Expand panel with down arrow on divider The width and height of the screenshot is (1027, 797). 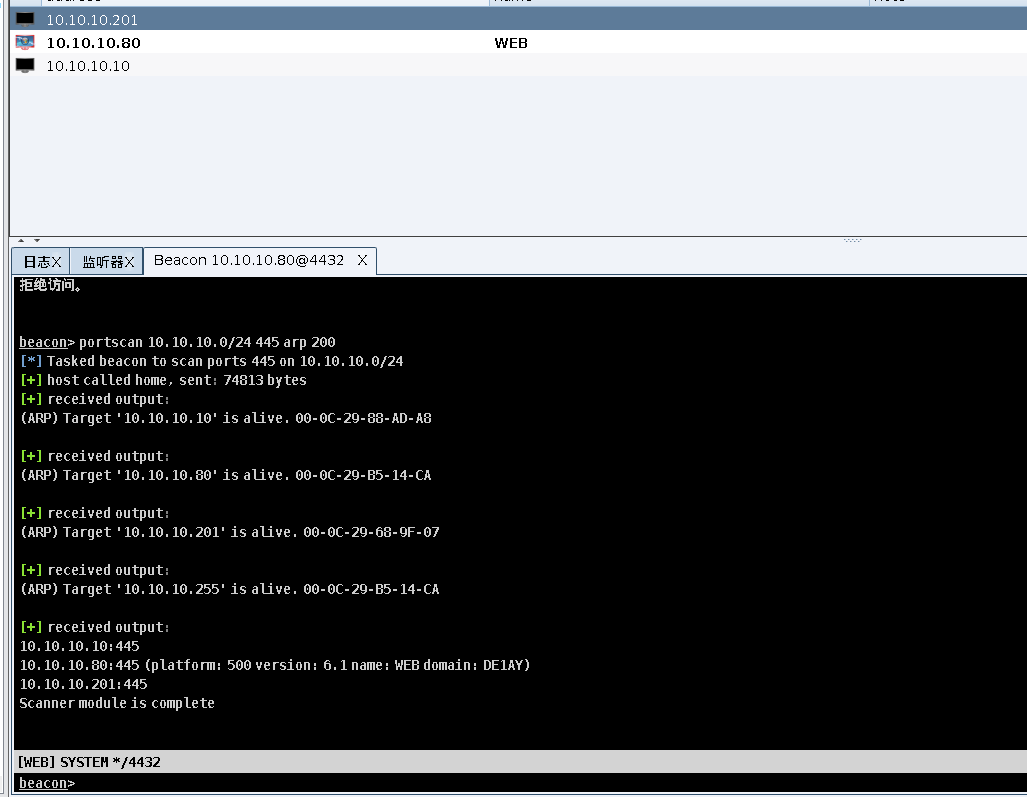[37, 240]
